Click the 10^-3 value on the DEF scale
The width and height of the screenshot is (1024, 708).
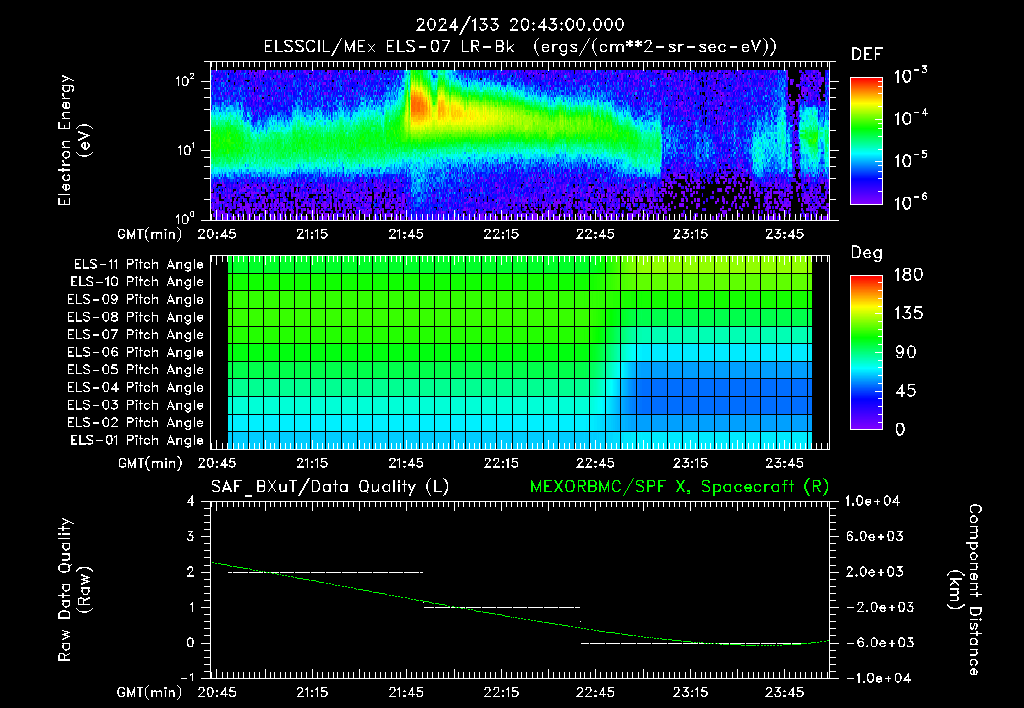(910, 76)
